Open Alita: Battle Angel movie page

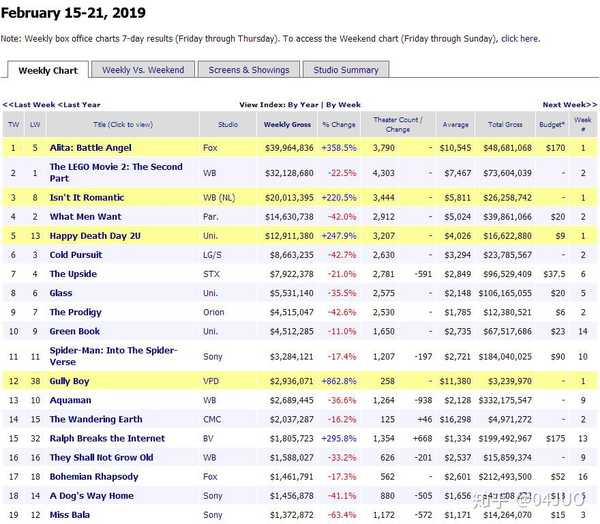coord(91,148)
